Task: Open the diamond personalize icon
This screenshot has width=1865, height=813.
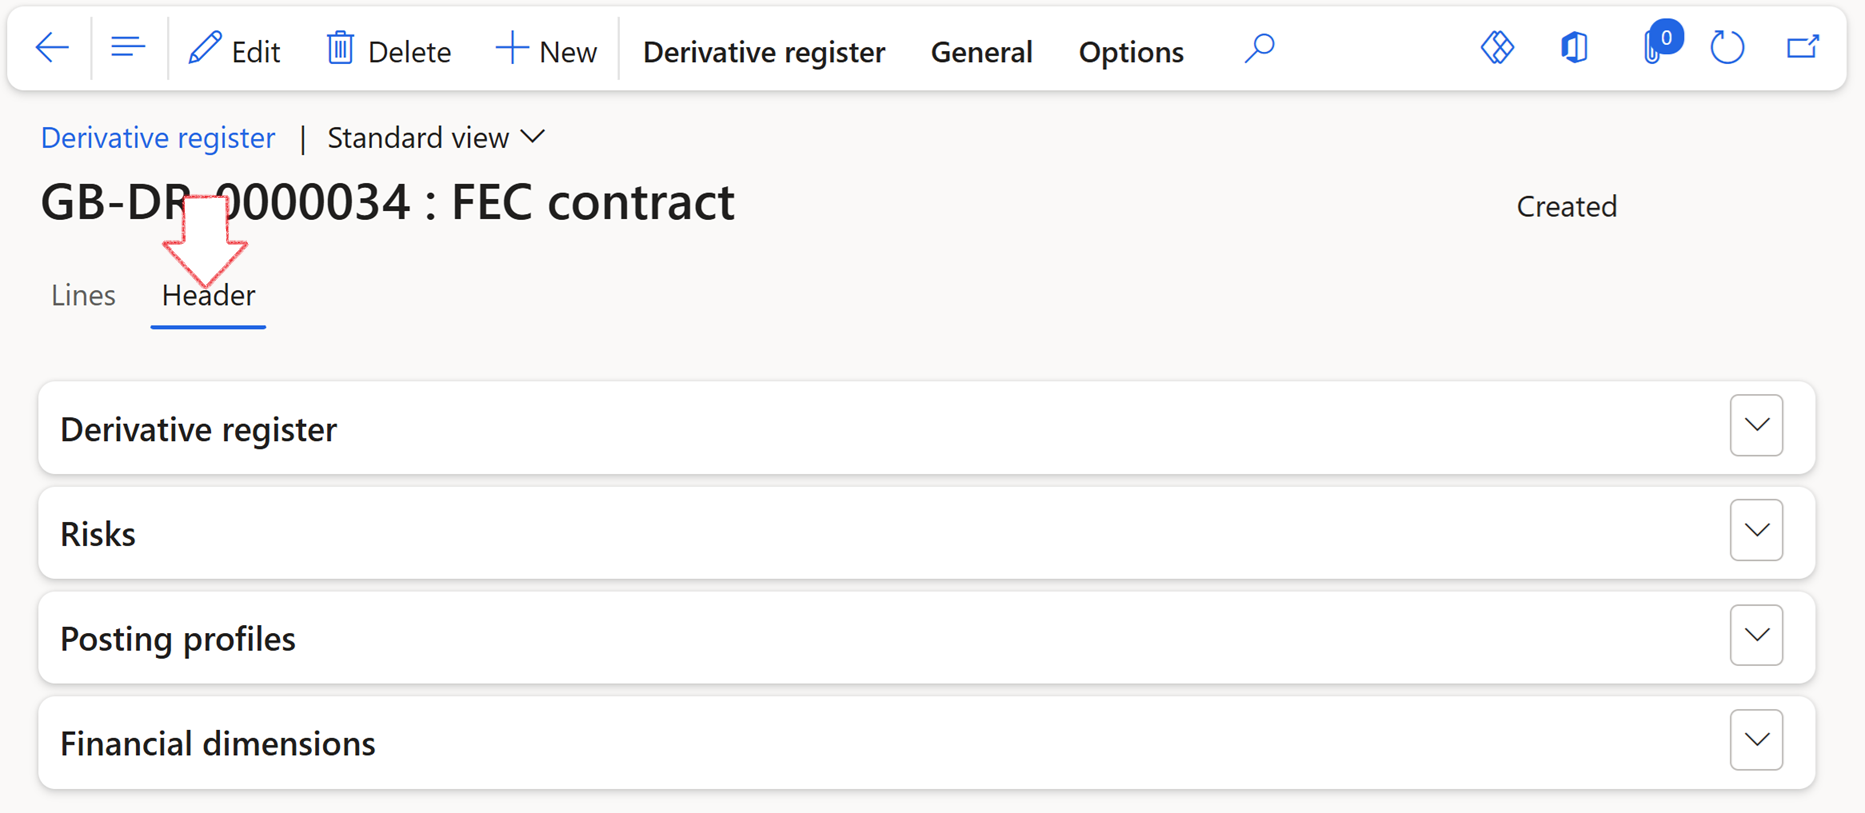Action: click(x=1497, y=48)
